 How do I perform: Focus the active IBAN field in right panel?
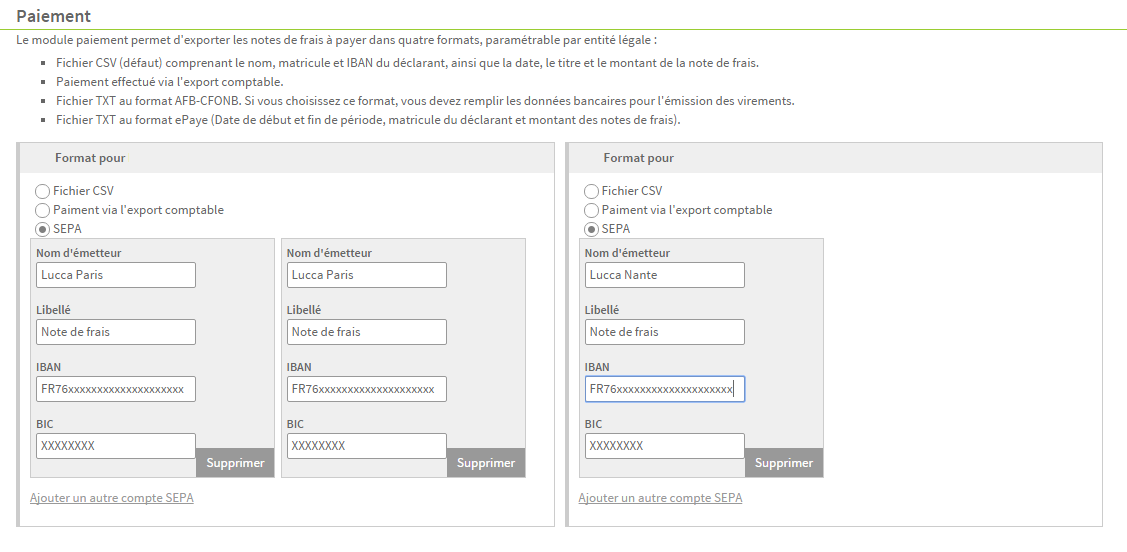(665, 389)
